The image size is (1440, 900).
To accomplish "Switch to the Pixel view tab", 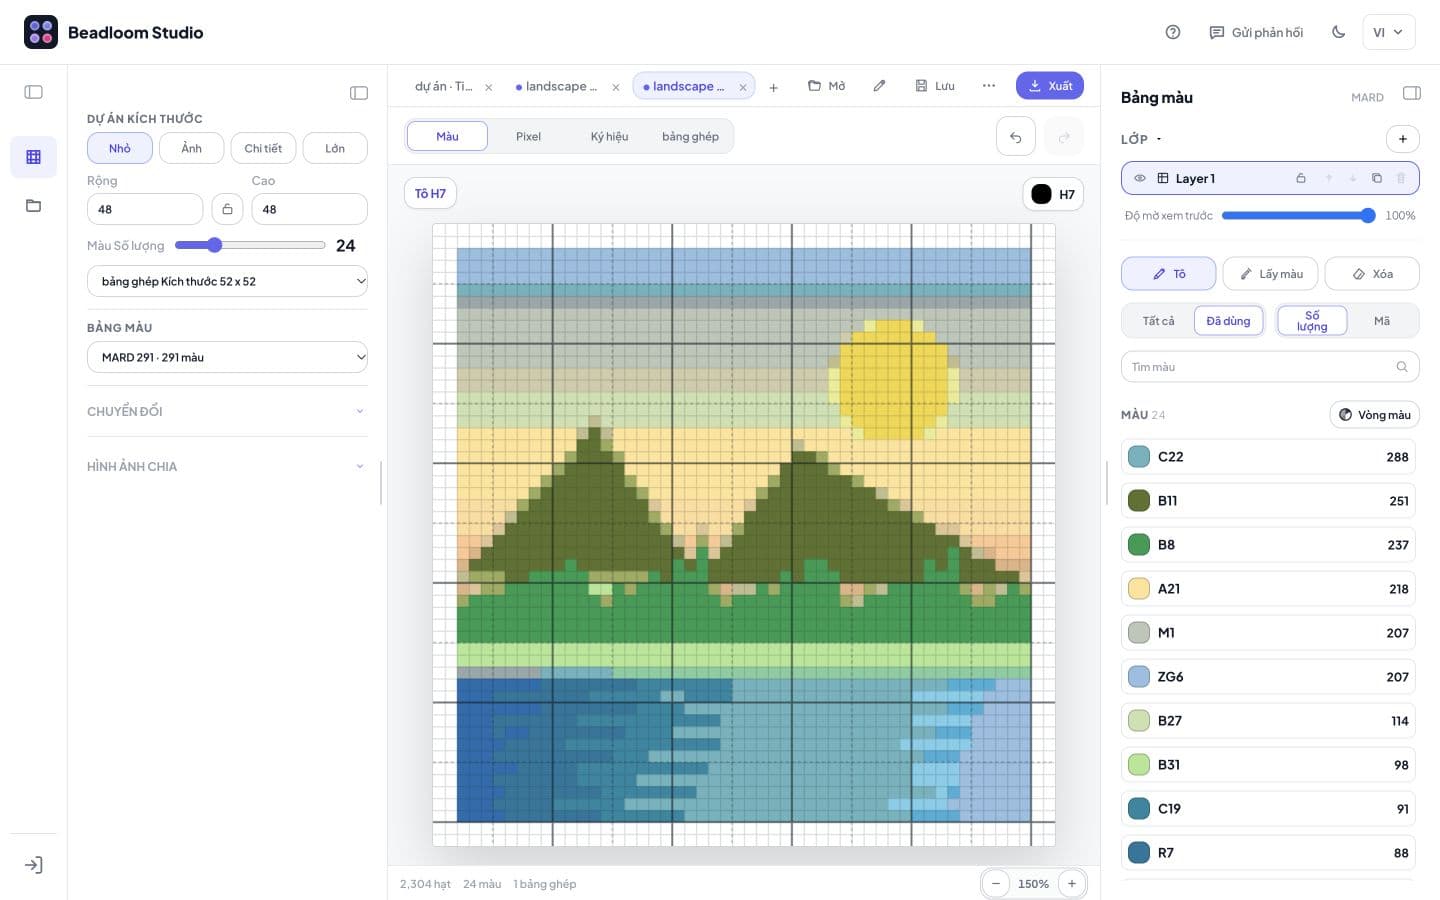I will (x=528, y=136).
